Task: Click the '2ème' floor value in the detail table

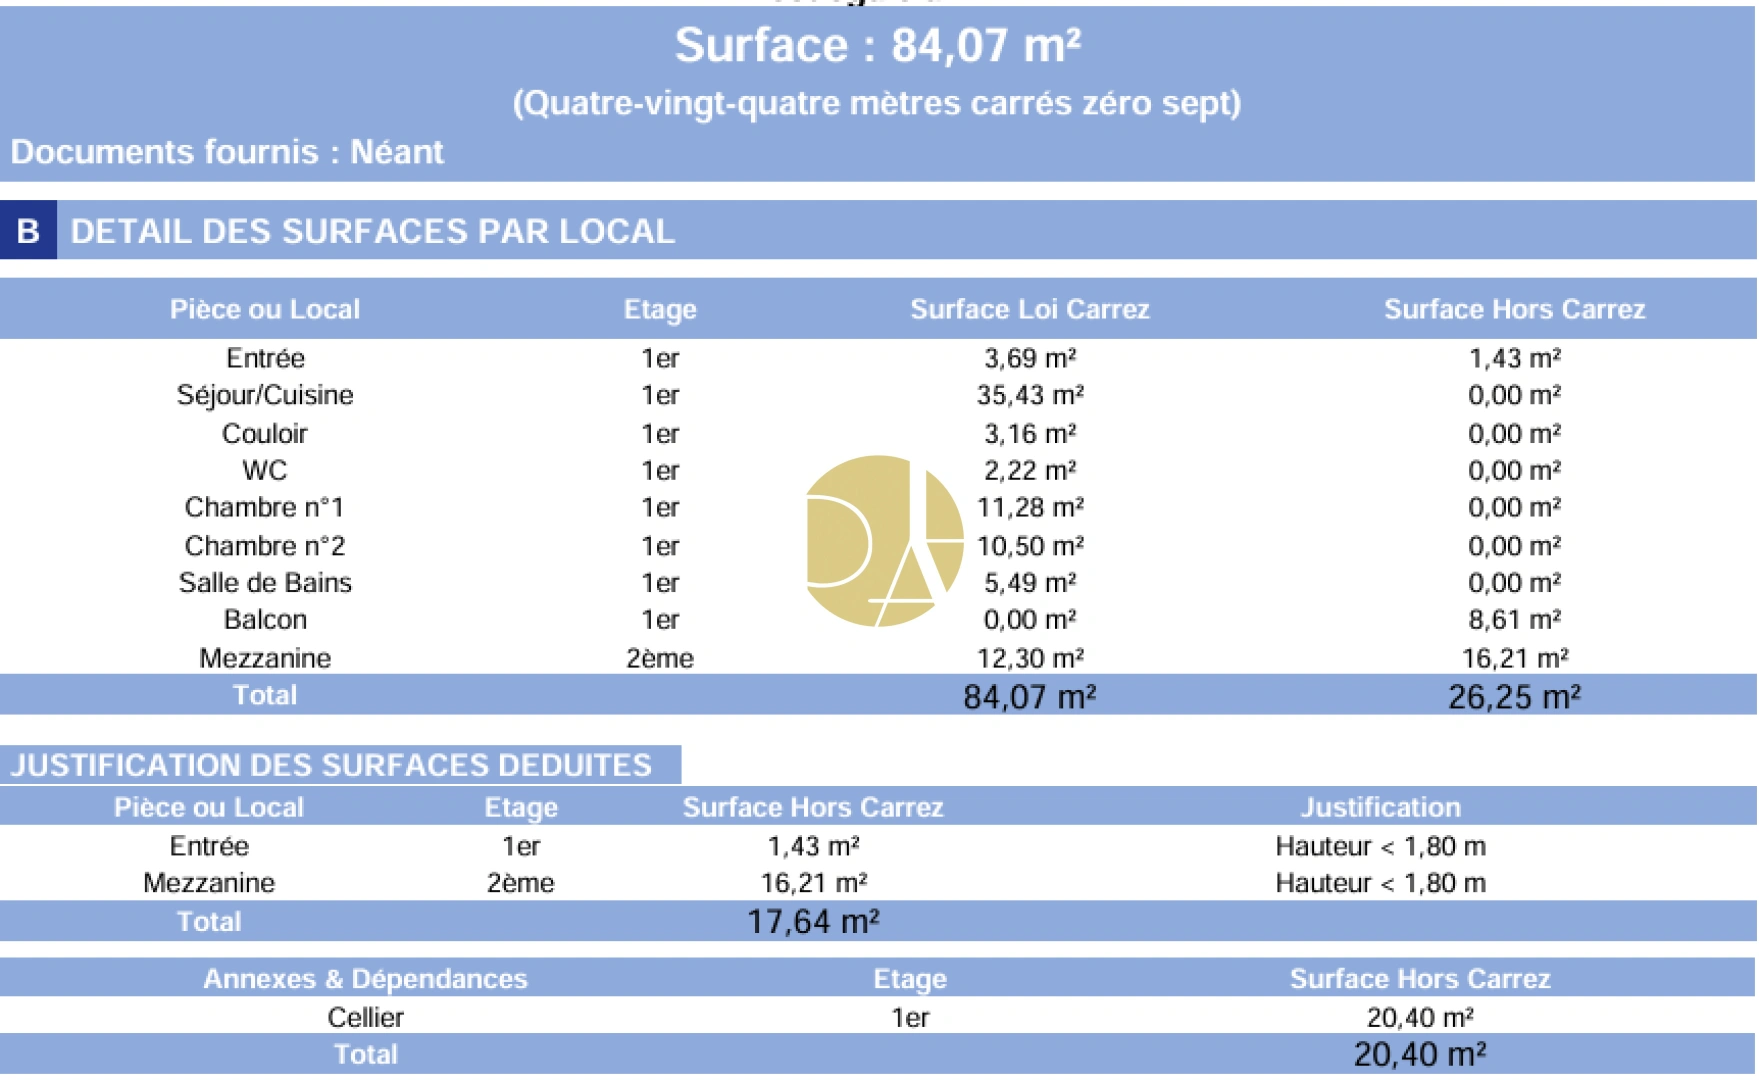Action: click(660, 658)
